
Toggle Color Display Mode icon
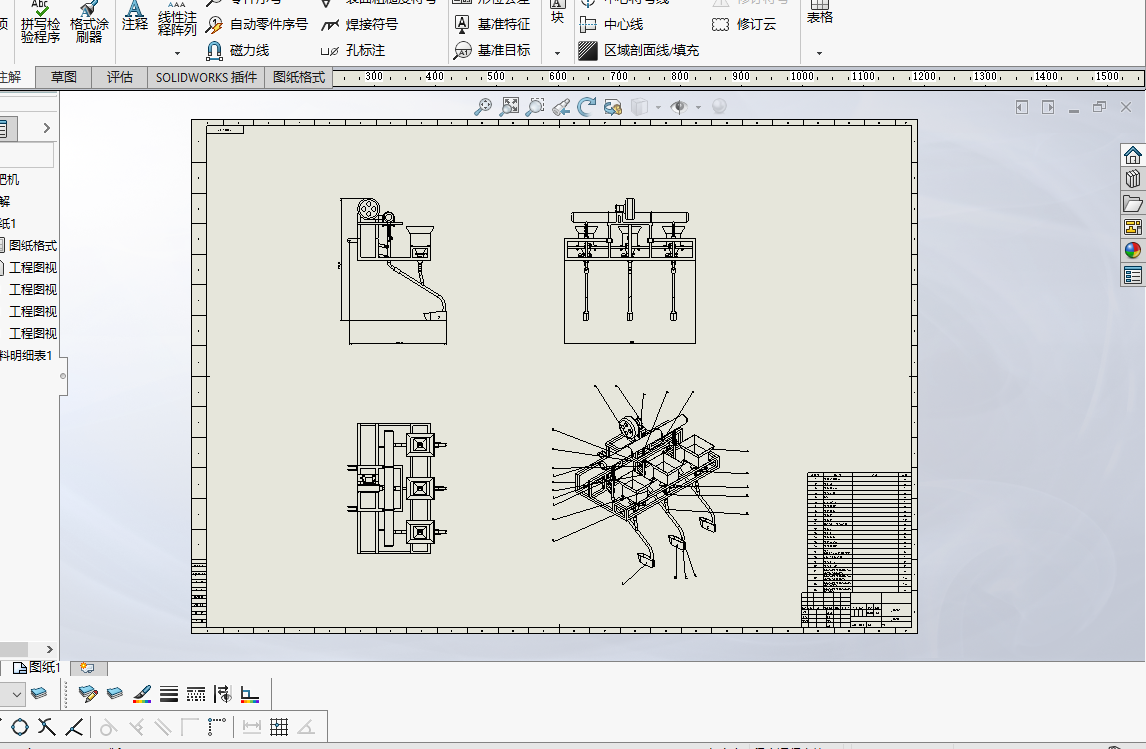click(250, 693)
